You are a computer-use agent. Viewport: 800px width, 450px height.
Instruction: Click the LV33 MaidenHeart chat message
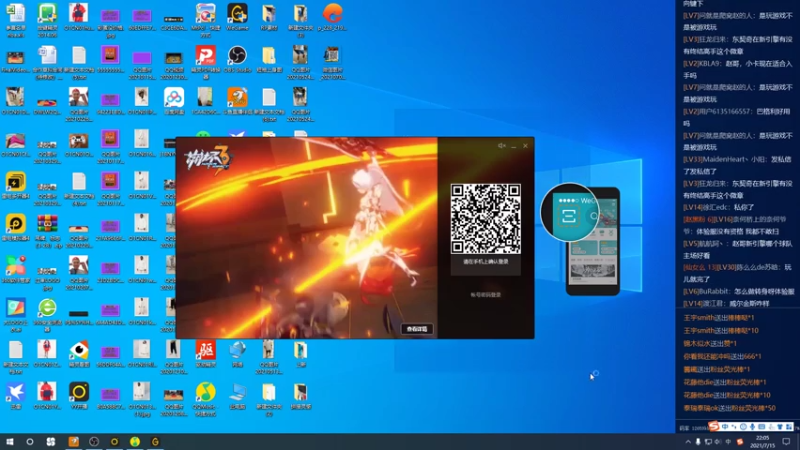click(x=738, y=165)
